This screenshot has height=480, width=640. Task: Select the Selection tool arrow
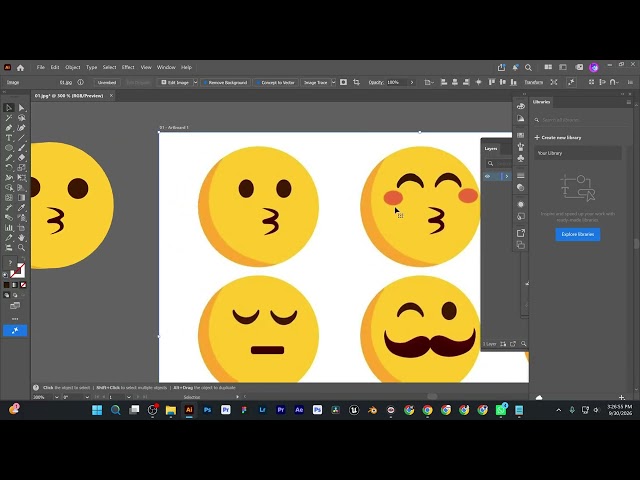(x=9, y=108)
